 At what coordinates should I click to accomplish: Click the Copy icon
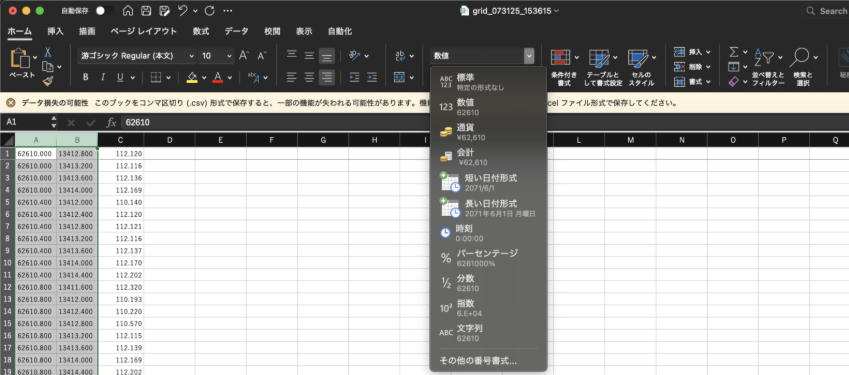coord(48,67)
